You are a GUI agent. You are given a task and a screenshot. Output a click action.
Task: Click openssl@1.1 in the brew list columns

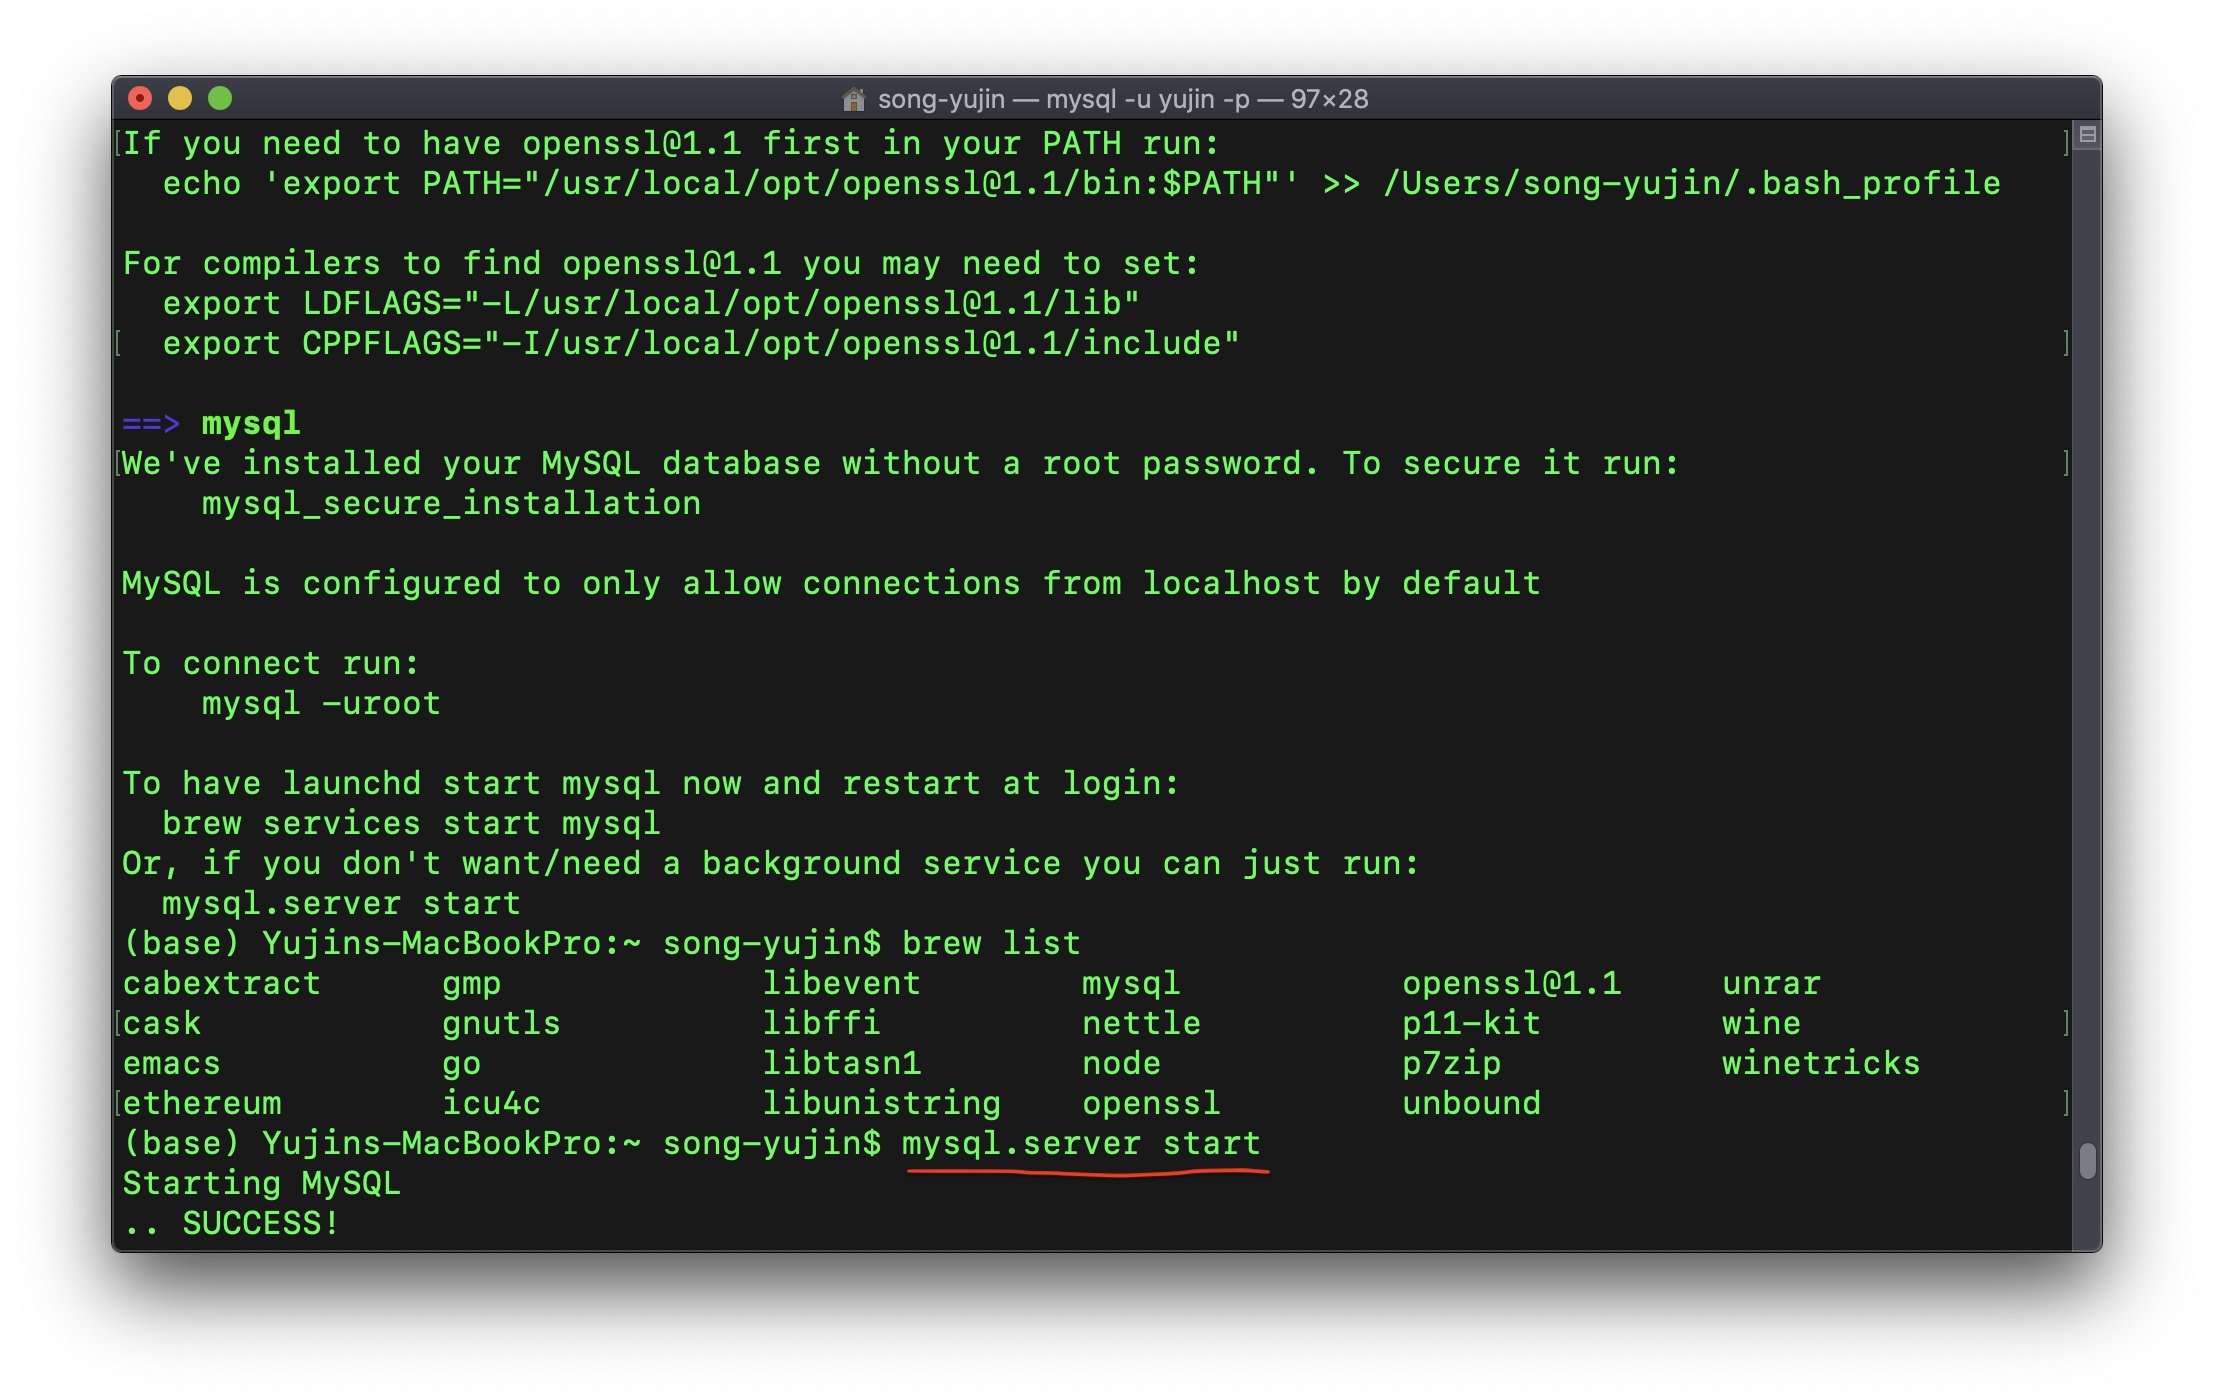(x=1511, y=984)
